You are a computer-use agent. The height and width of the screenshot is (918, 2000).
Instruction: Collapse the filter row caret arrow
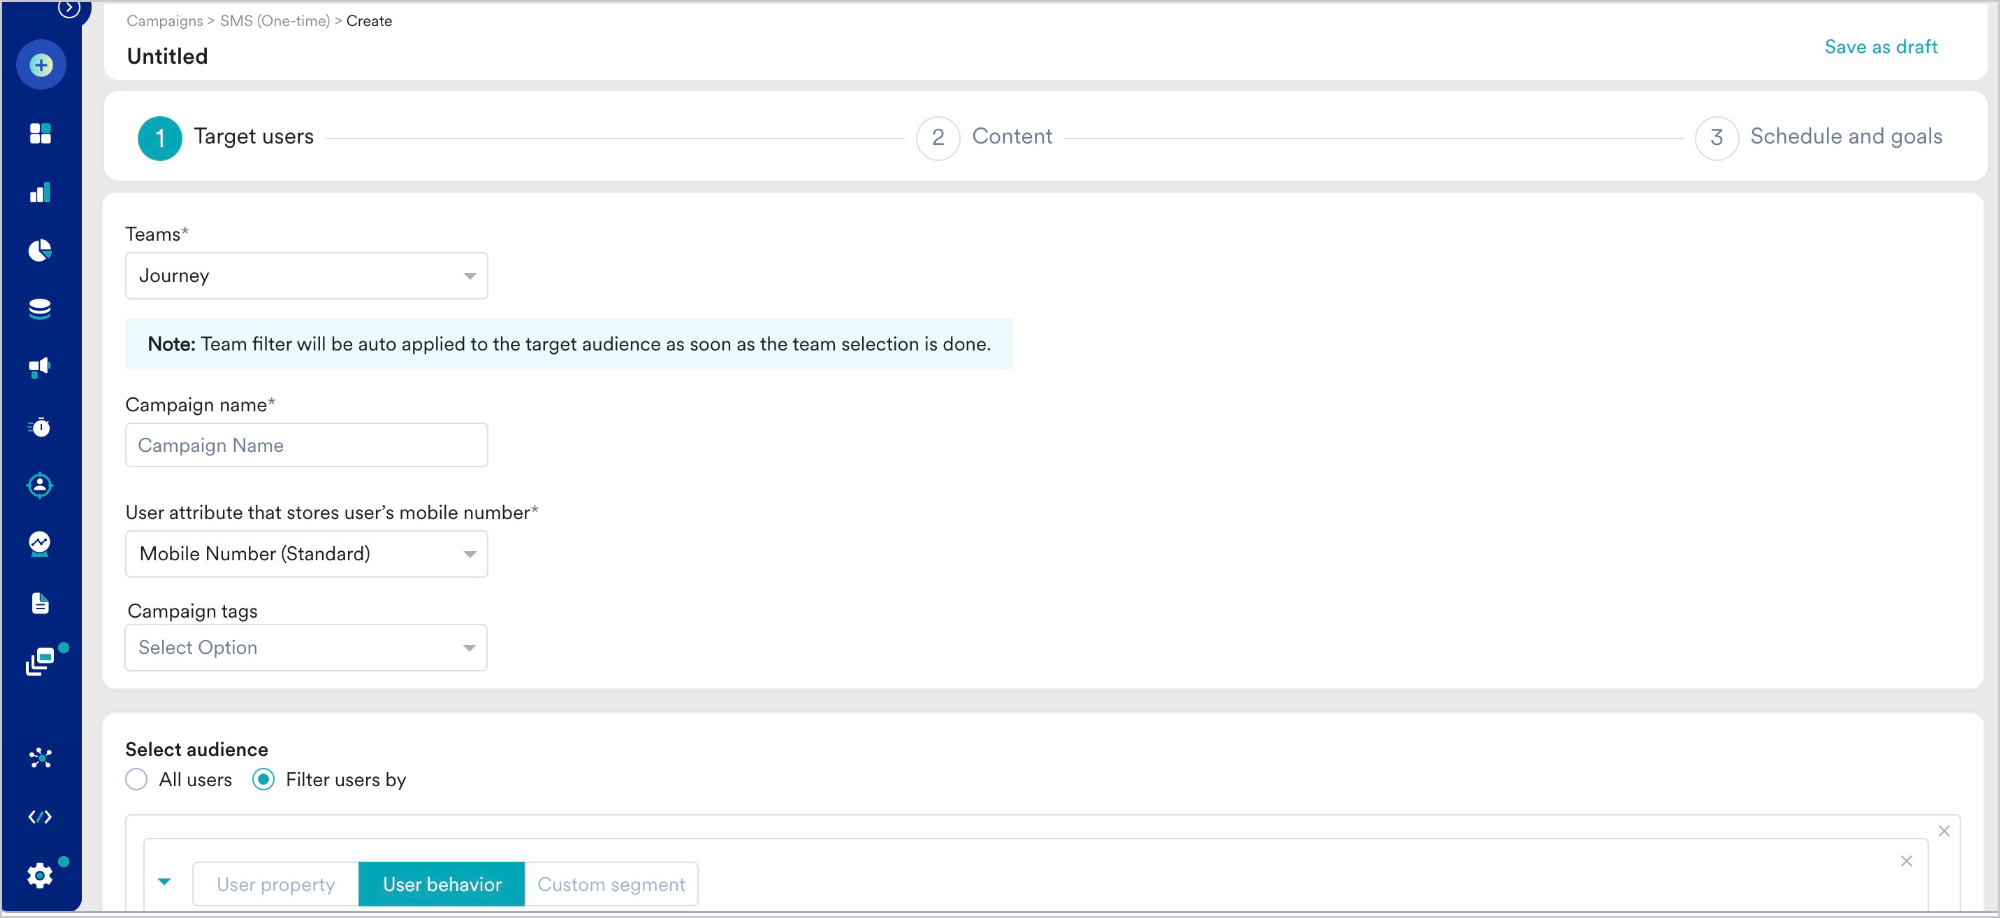pos(165,882)
